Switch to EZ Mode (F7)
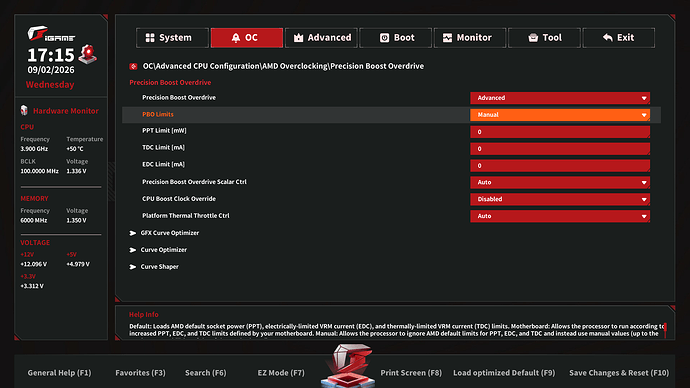Viewport: 690px width, 388px height. point(281,373)
